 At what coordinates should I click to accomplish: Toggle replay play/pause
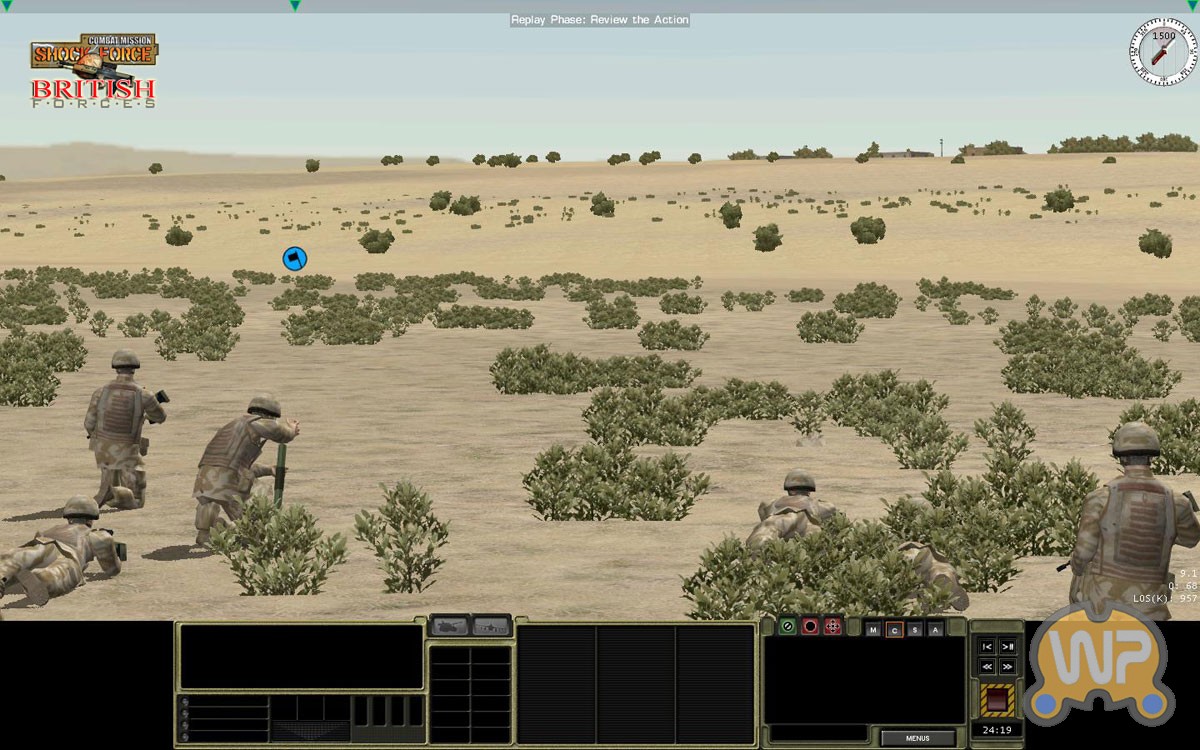(1008, 647)
